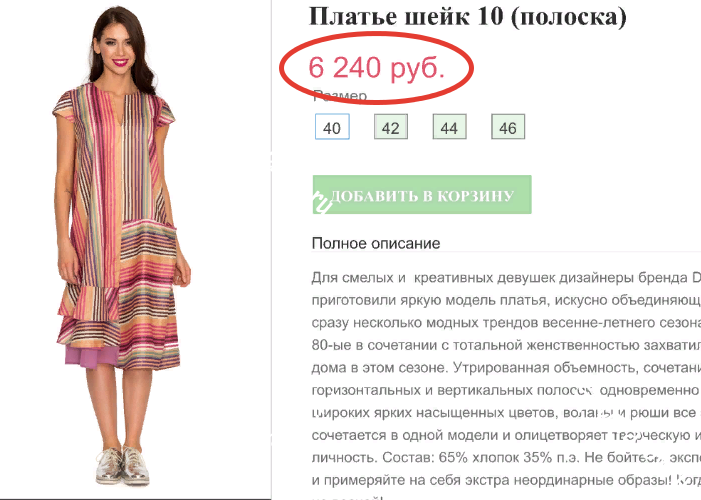Click the description line starting 80-ые
This screenshot has width=701, height=500.
[506, 345]
